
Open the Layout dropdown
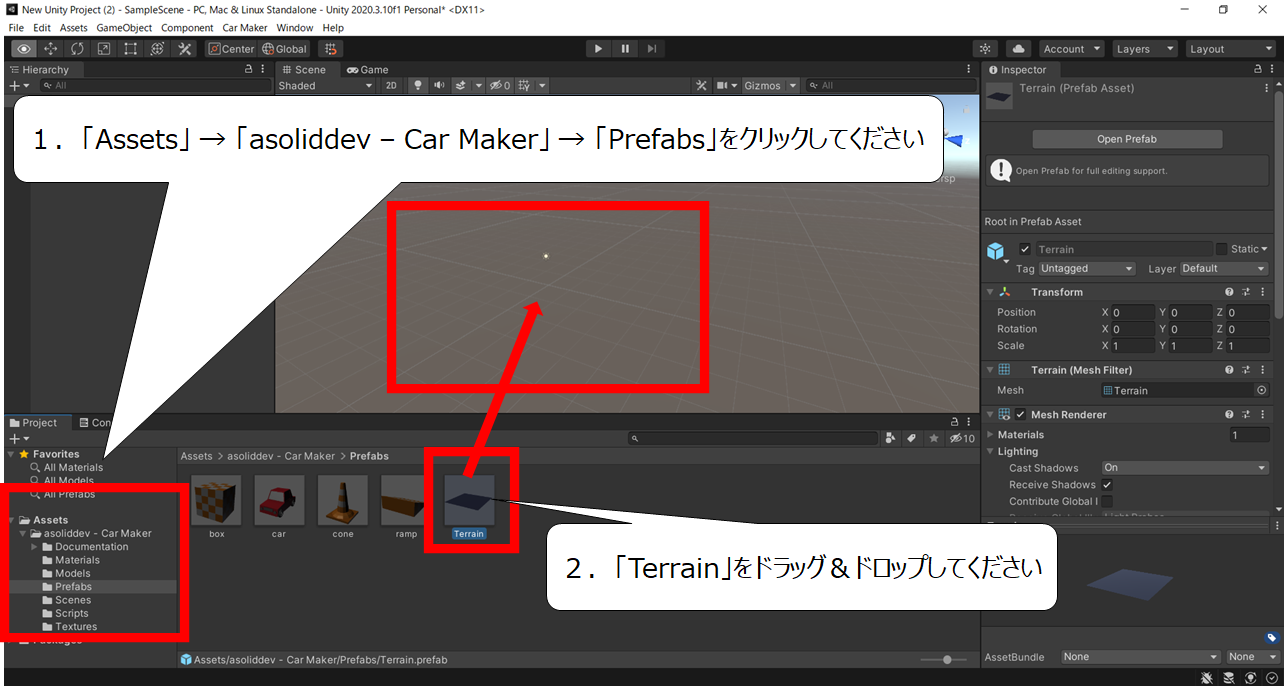click(x=1230, y=49)
